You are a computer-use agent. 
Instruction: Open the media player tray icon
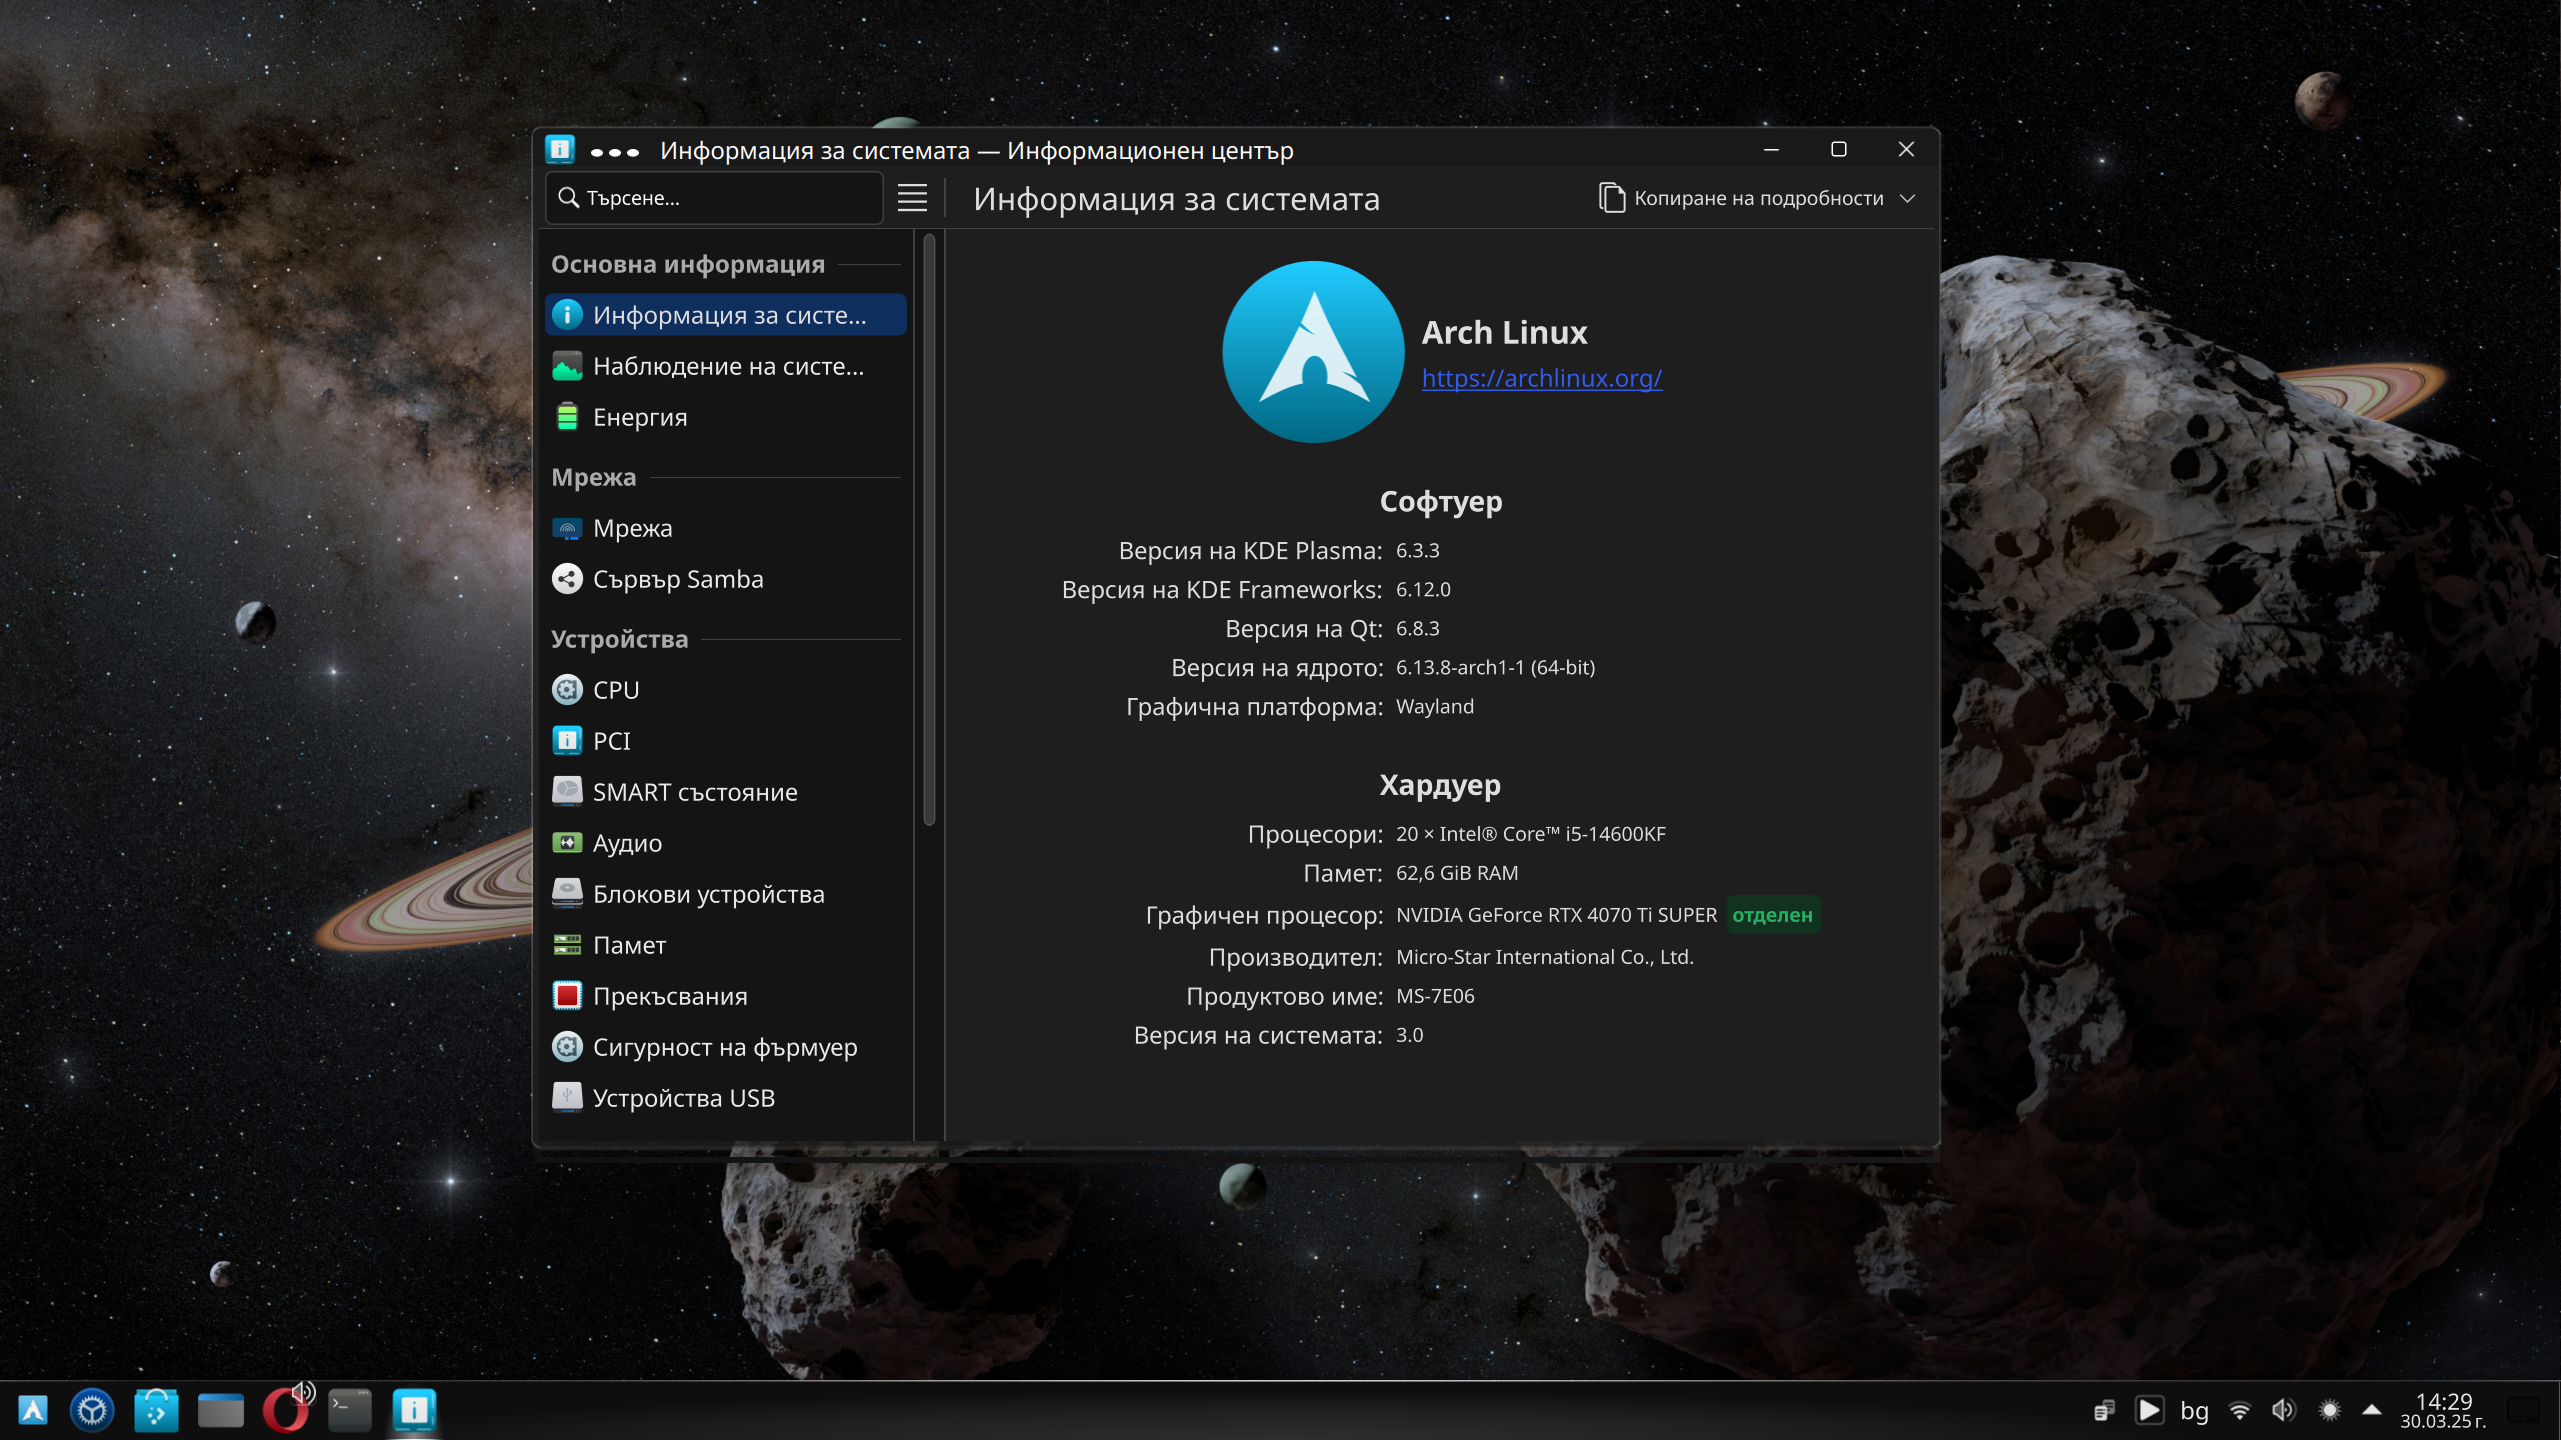pyautogui.click(x=2149, y=1410)
